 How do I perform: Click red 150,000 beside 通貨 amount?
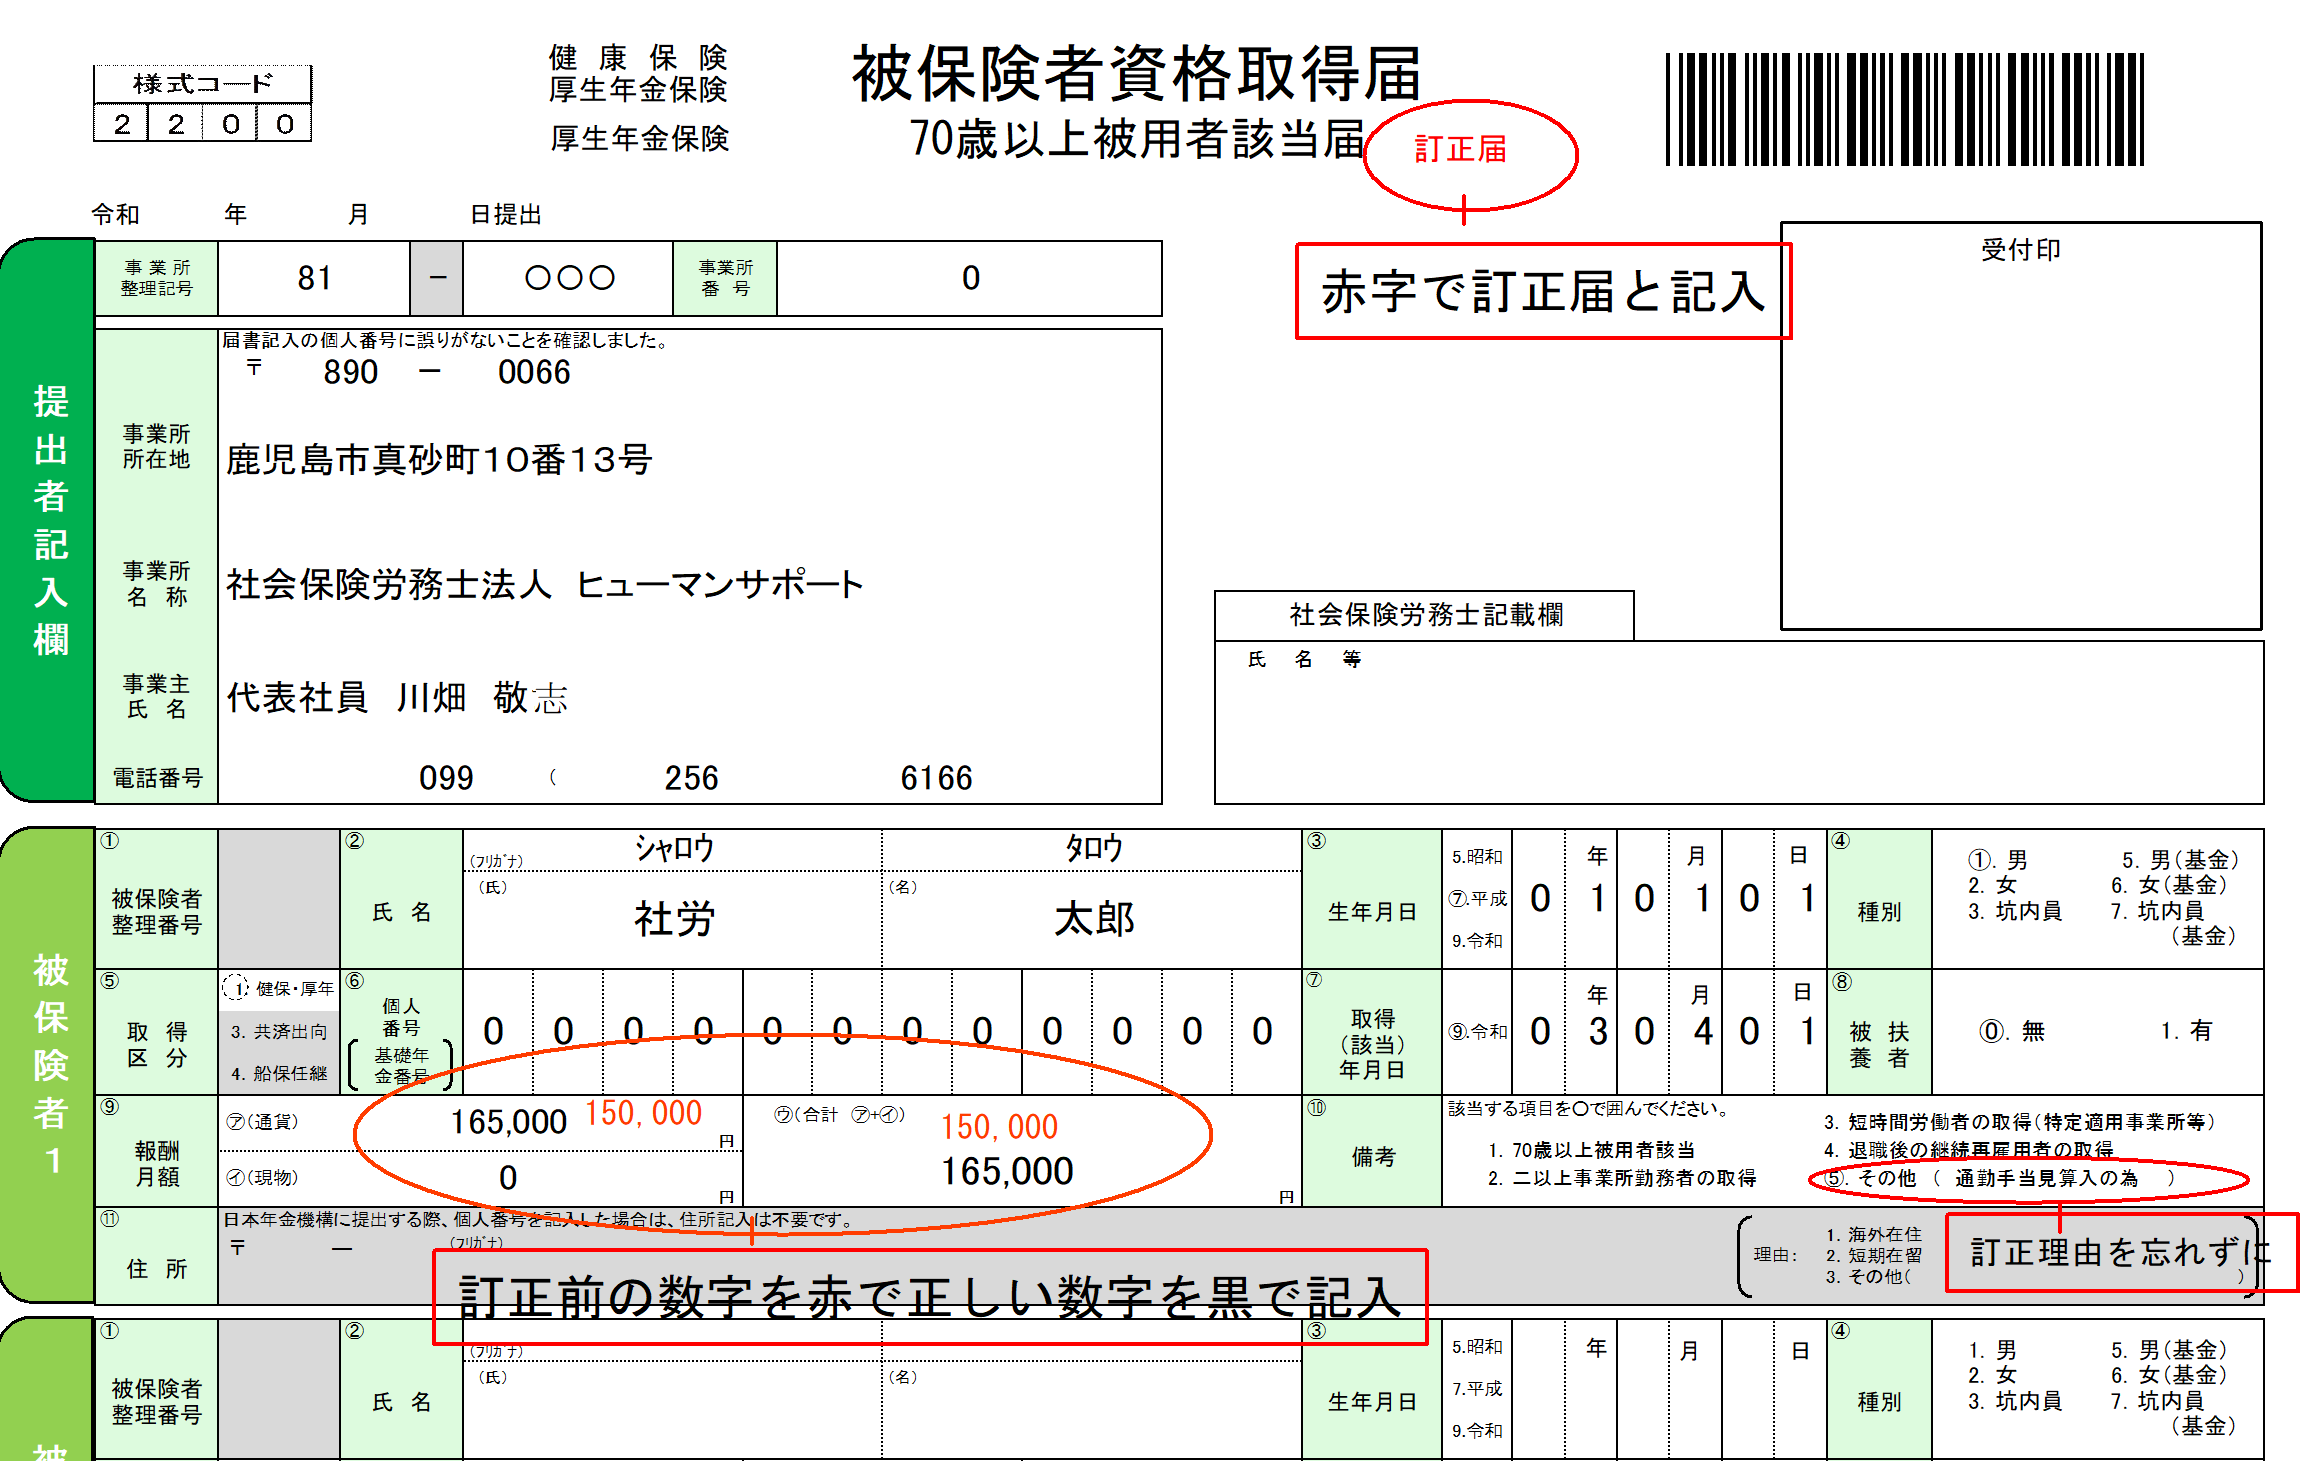pos(643,1113)
